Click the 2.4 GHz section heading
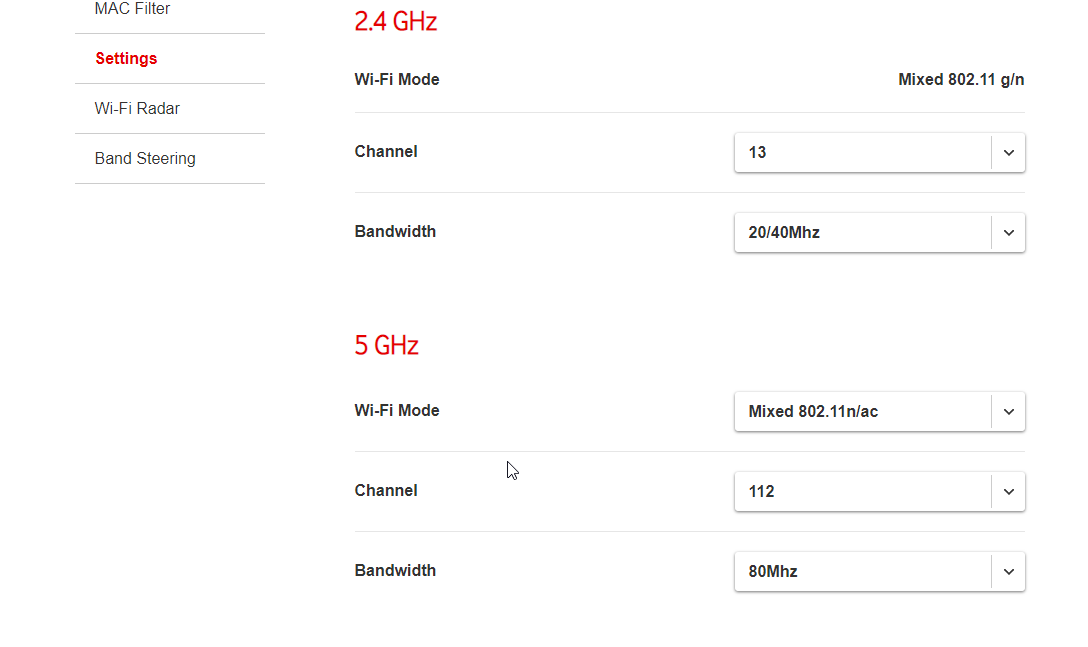The image size is (1088, 647). coord(396,21)
